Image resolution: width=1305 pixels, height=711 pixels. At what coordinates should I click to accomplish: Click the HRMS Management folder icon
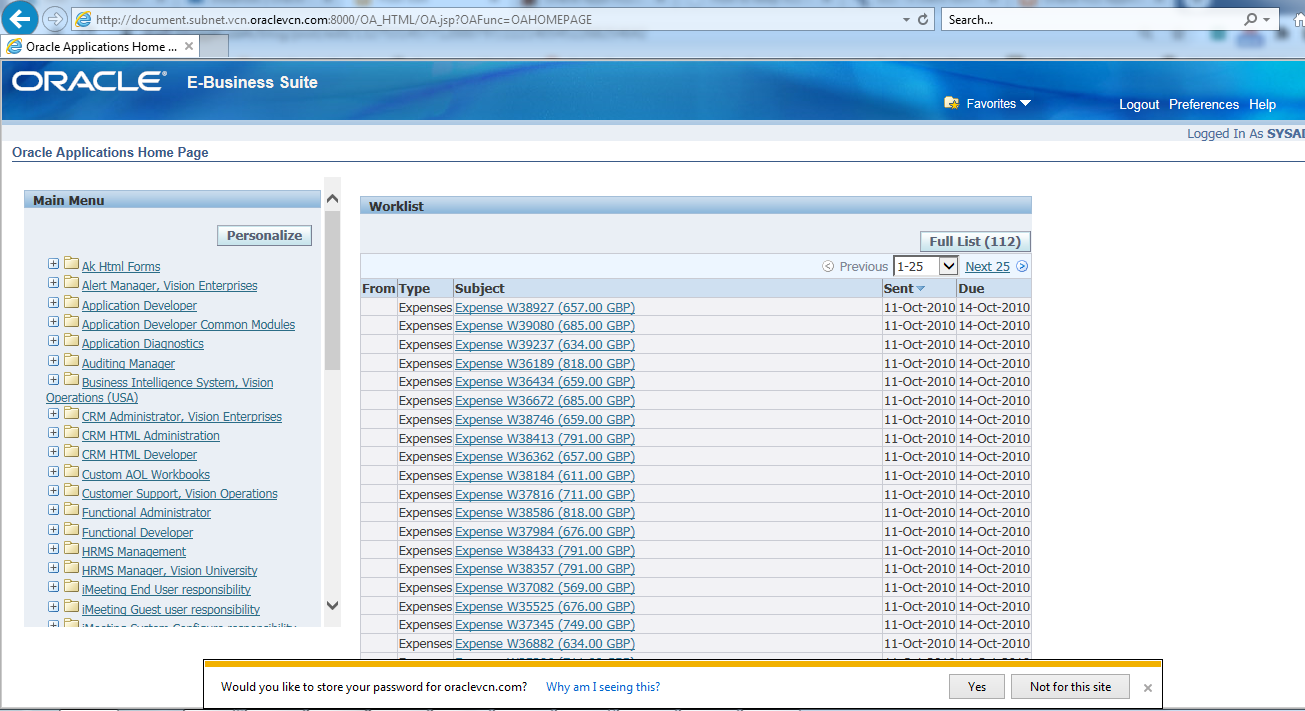pyautogui.click(x=71, y=549)
